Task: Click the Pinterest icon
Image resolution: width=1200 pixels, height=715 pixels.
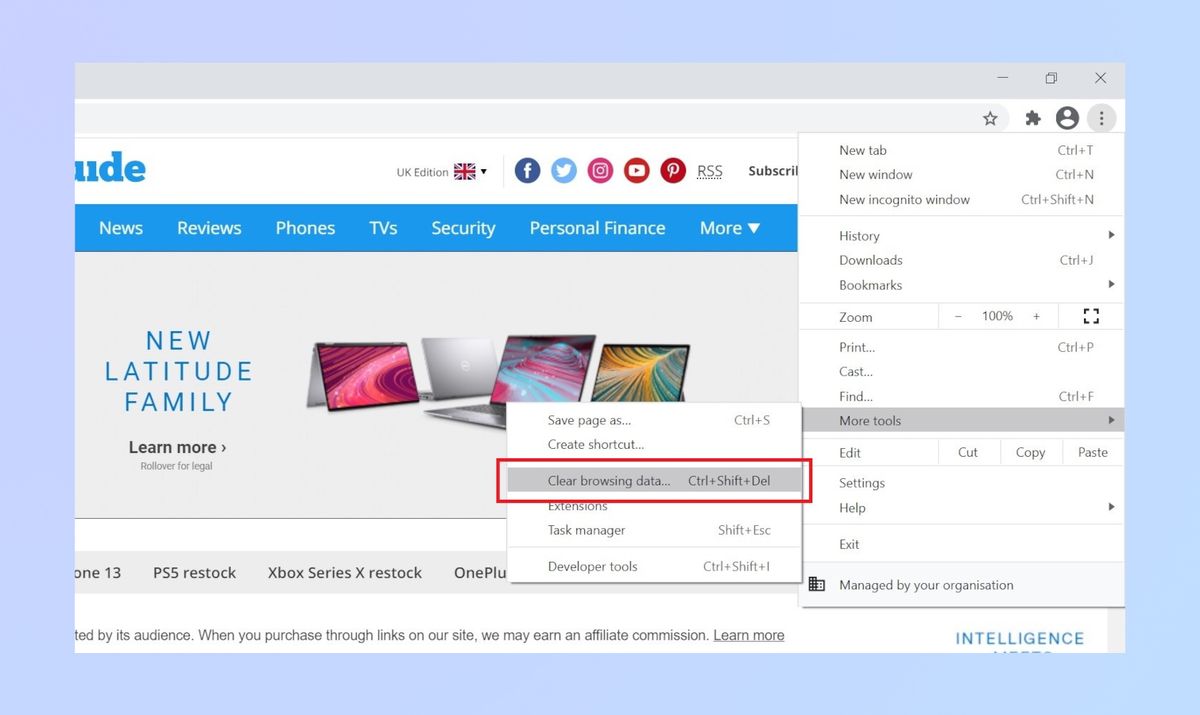Action: click(673, 170)
